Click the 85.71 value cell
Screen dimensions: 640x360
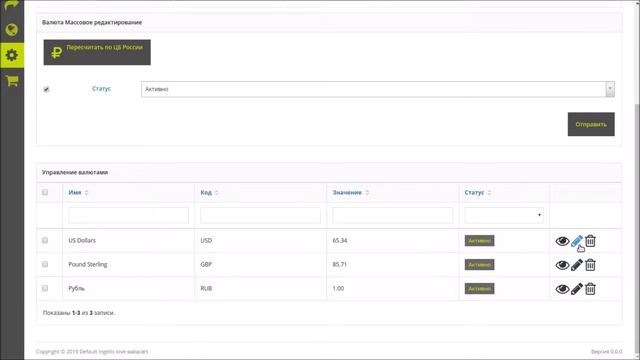coord(340,264)
